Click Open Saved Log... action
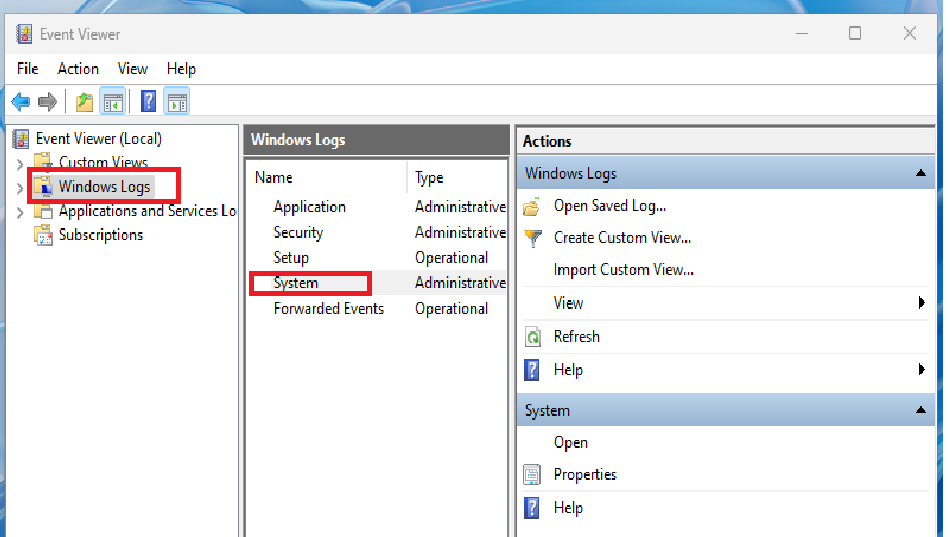The height and width of the screenshot is (537, 950). pos(610,206)
